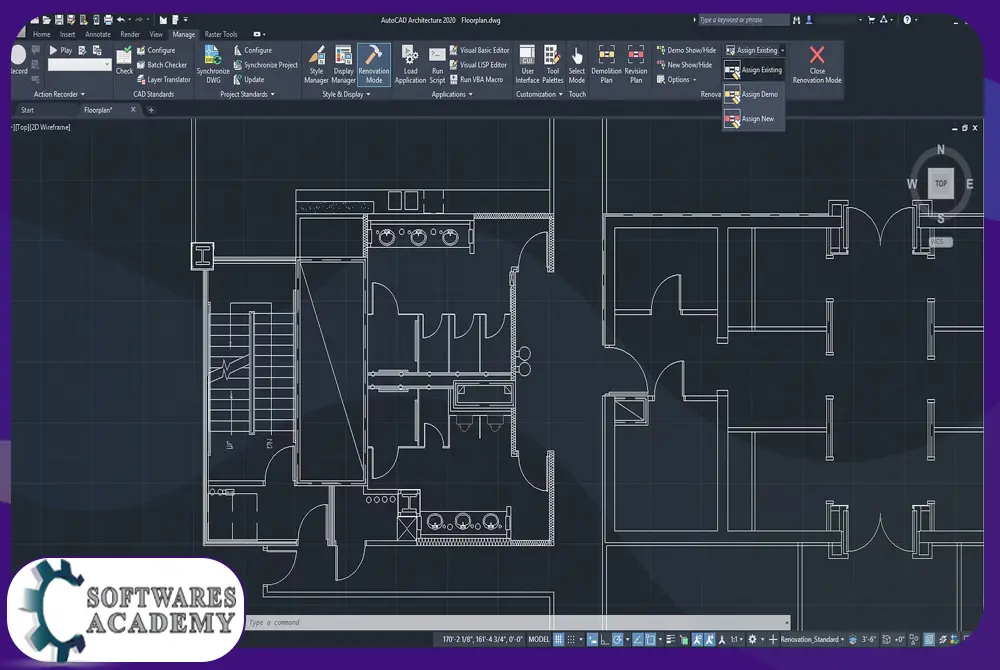
Task: Click the Save icon in Quick Access toolbar
Action: tap(59, 20)
